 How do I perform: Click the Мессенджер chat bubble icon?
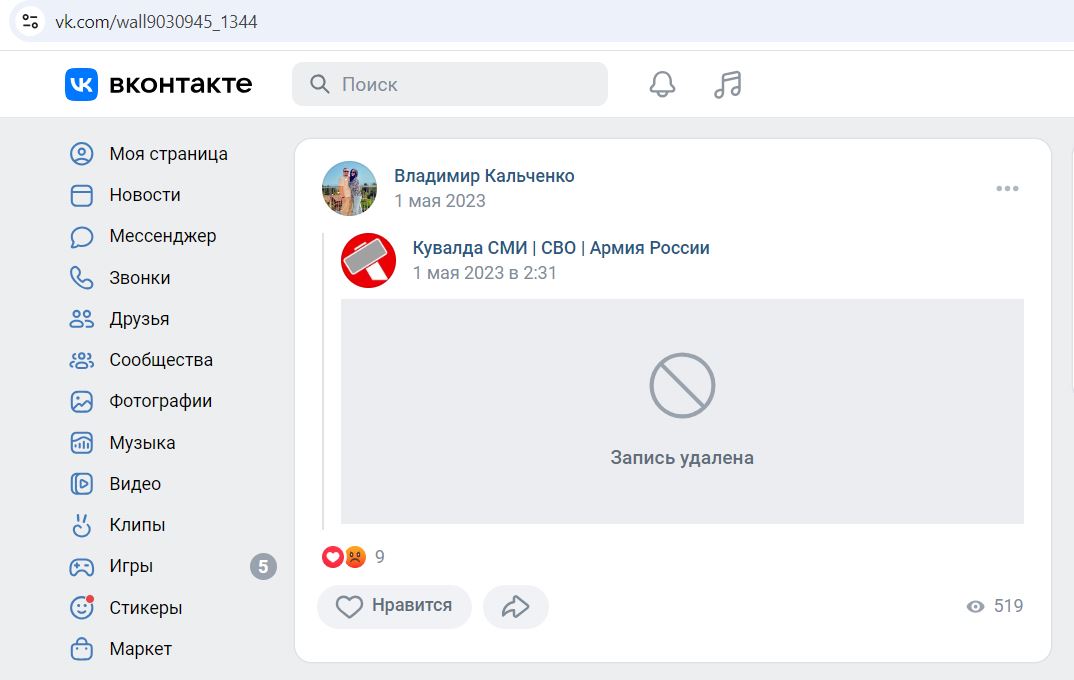82,236
